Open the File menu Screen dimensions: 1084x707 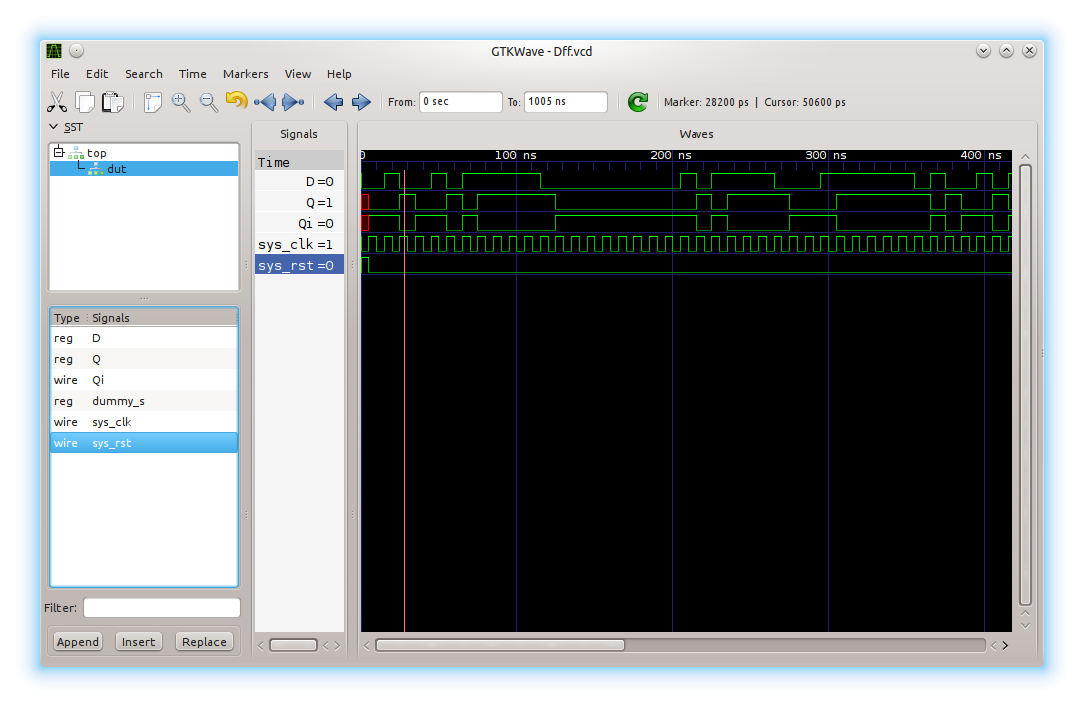click(x=60, y=74)
